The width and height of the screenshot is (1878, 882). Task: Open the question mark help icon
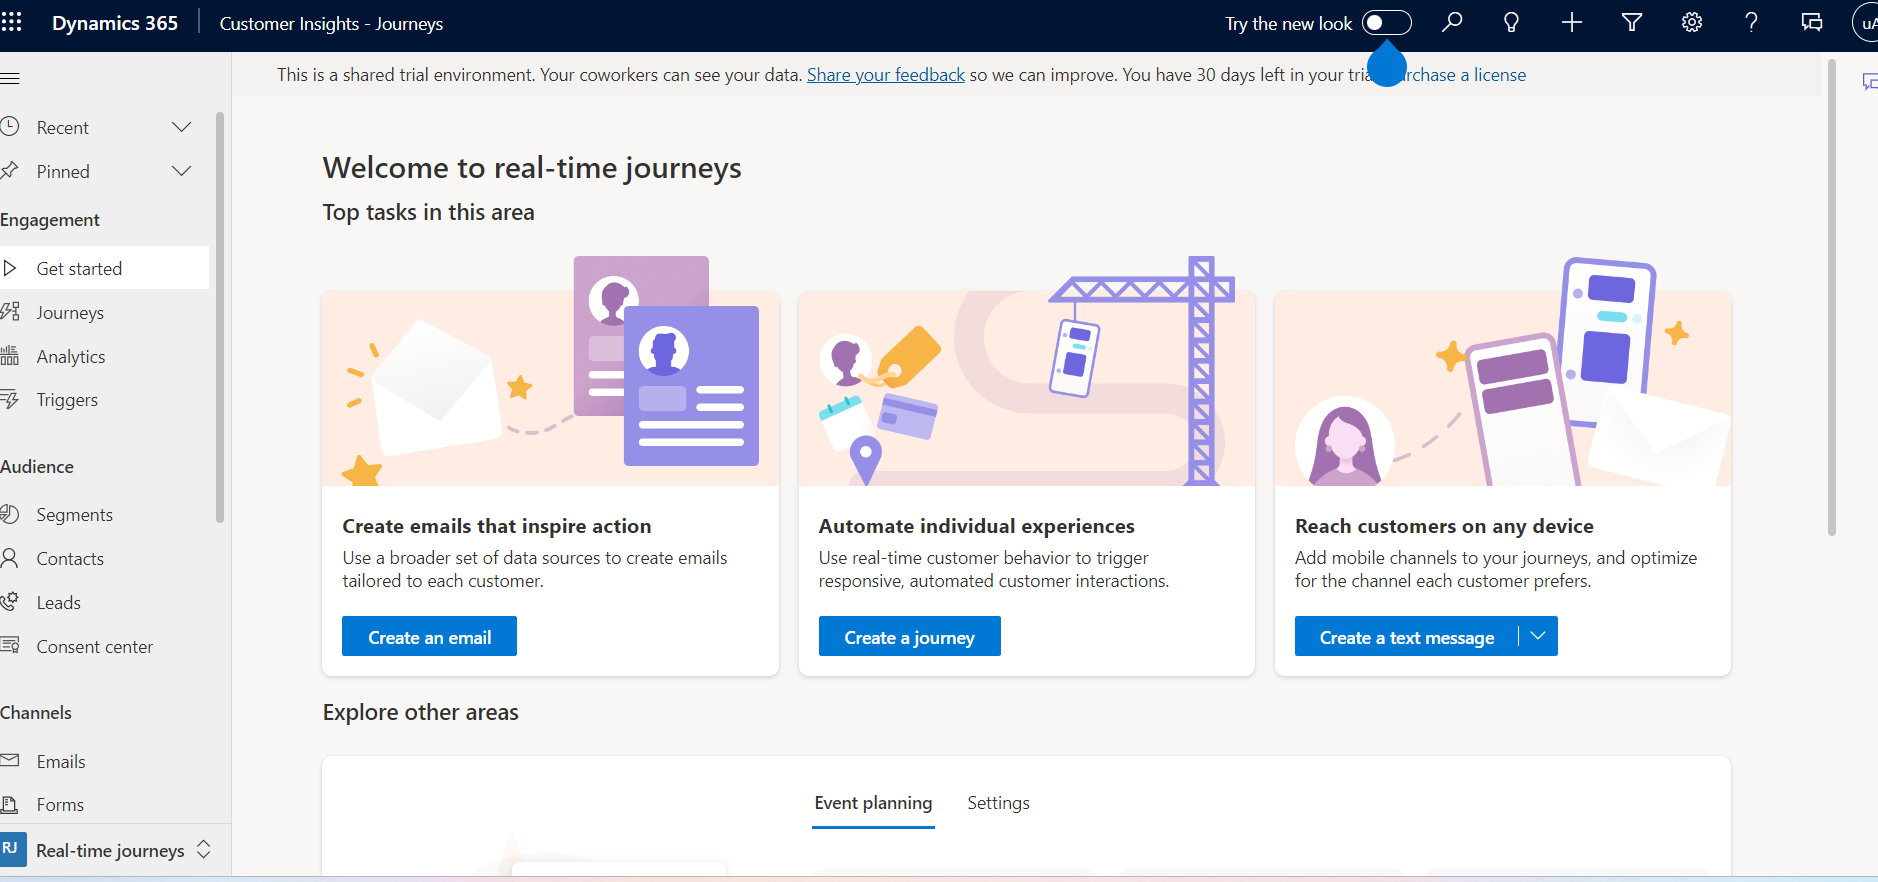point(1751,23)
